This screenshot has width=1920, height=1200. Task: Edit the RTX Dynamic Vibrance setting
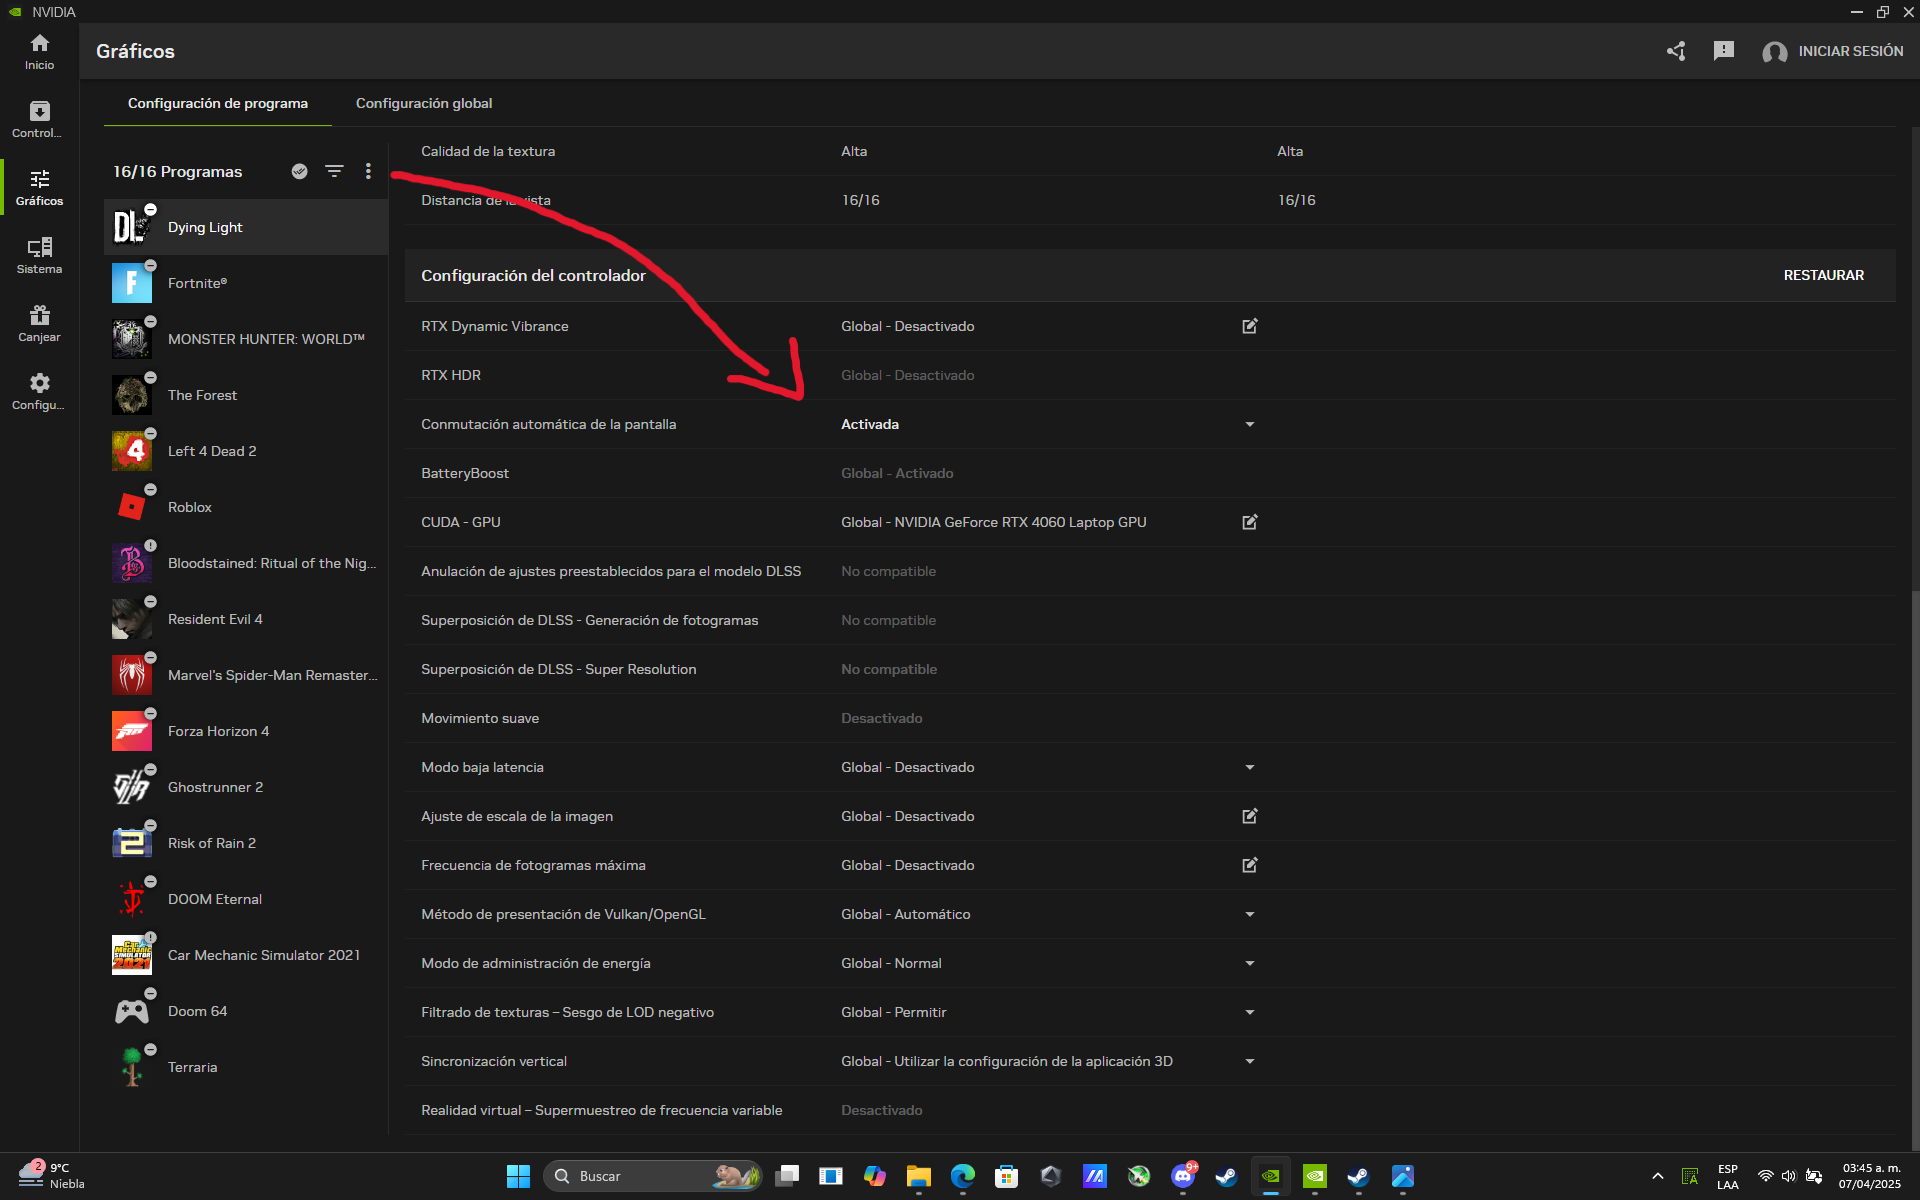point(1249,326)
